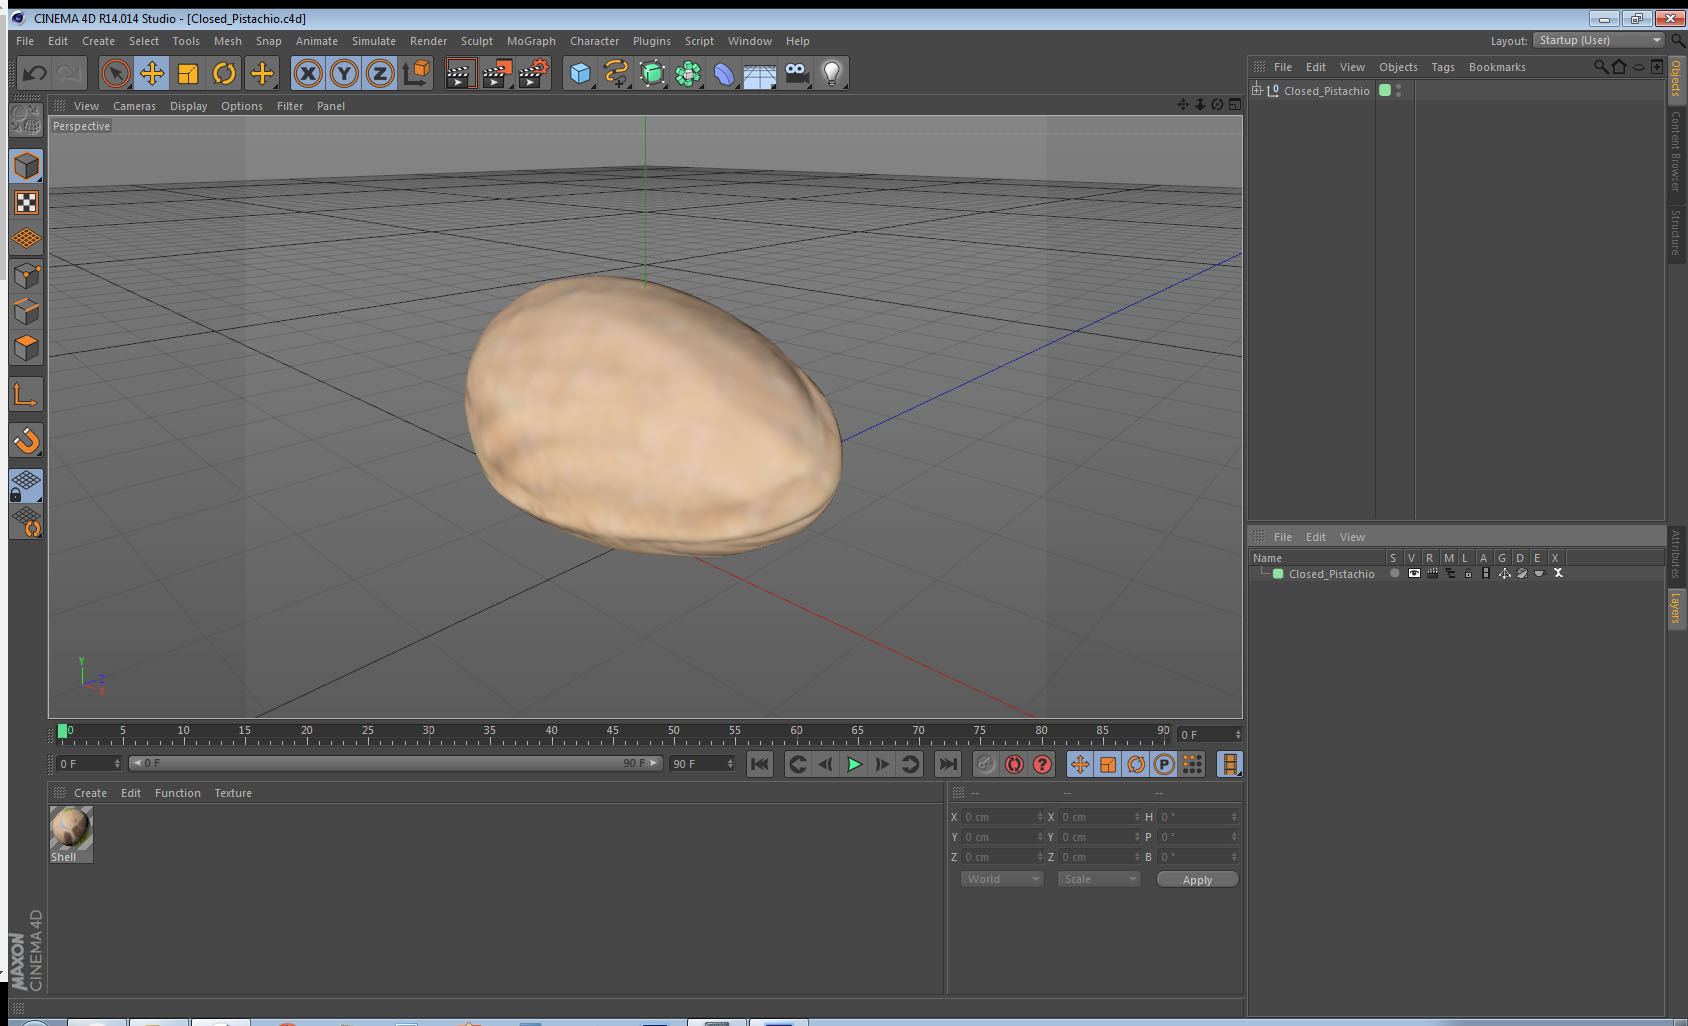Open the Mesh menu
Viewport: 1688px width, 1026px height.
click(227, 41)
